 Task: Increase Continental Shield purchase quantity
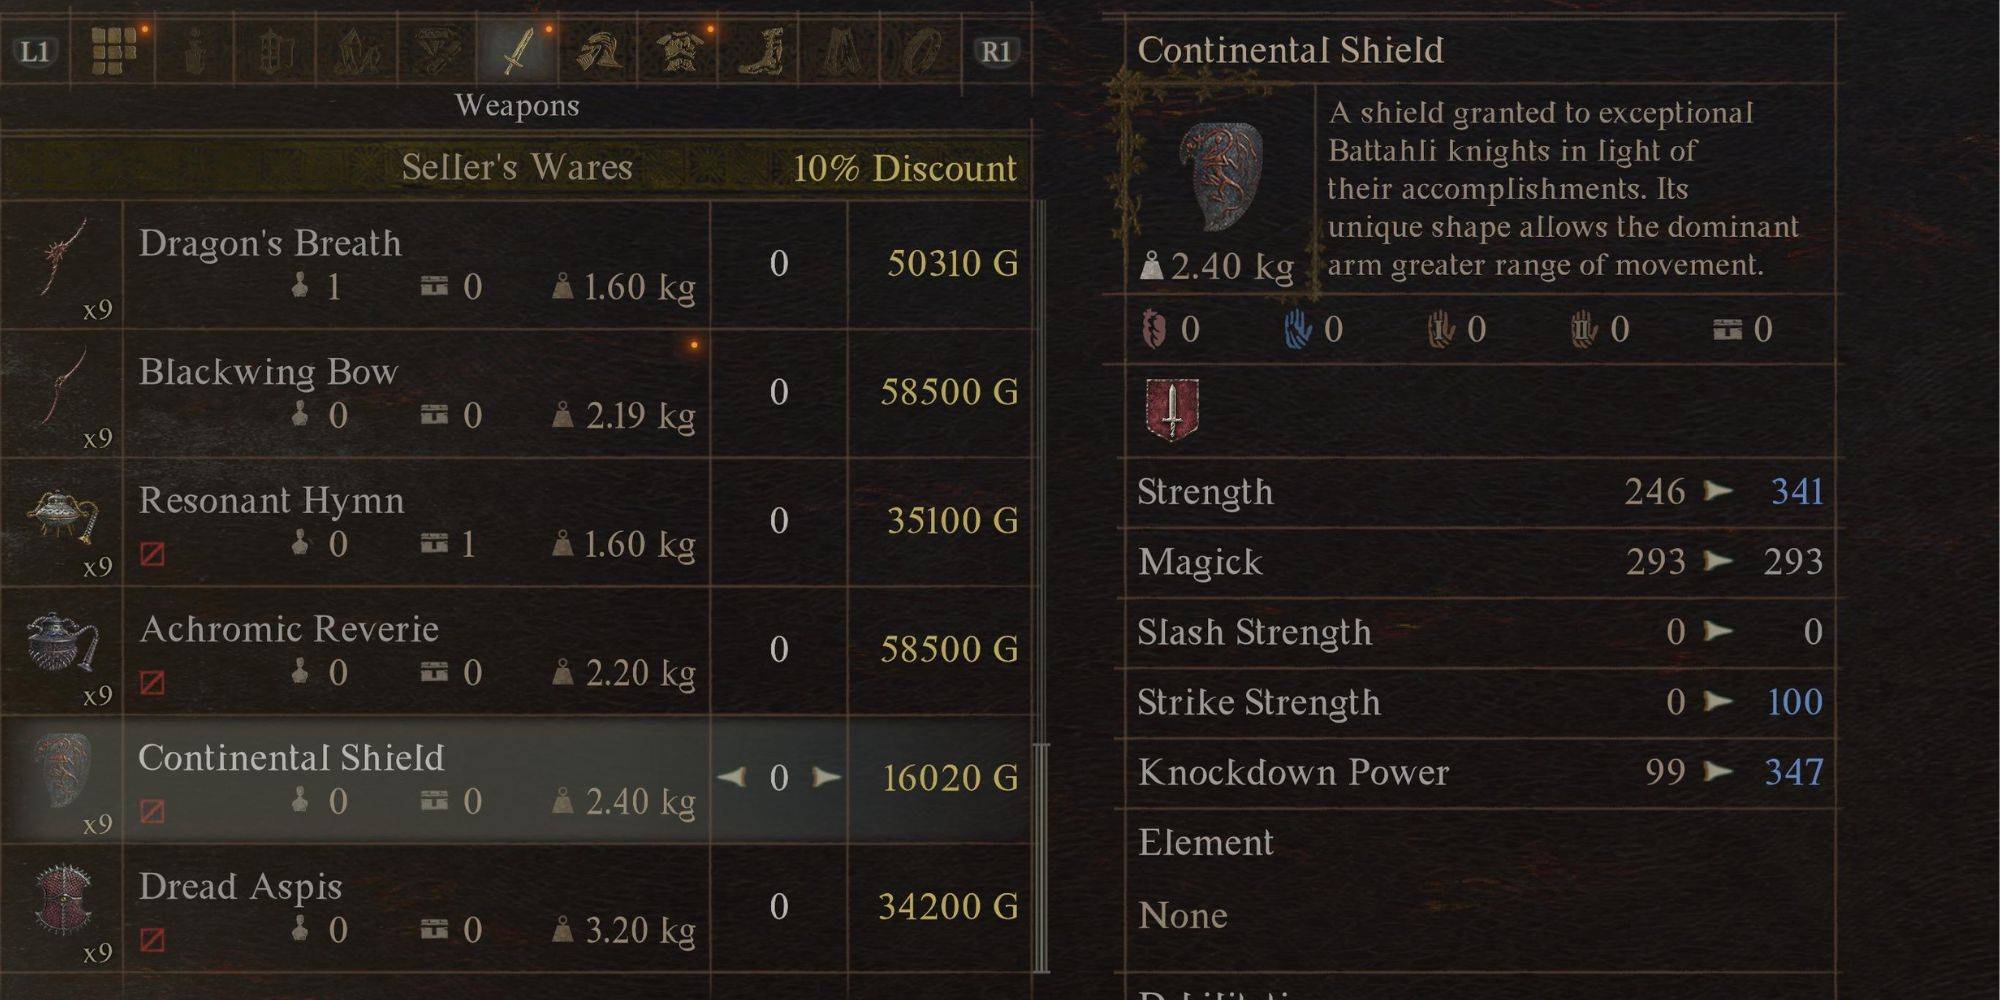tap(827, 777)
